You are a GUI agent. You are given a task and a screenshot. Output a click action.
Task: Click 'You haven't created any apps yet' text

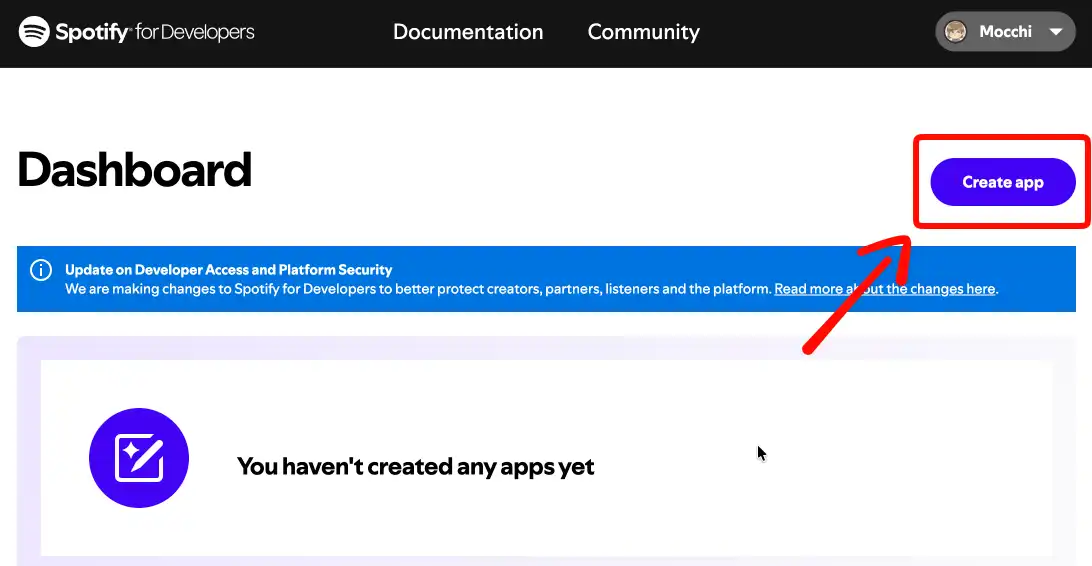coord(416,466)
